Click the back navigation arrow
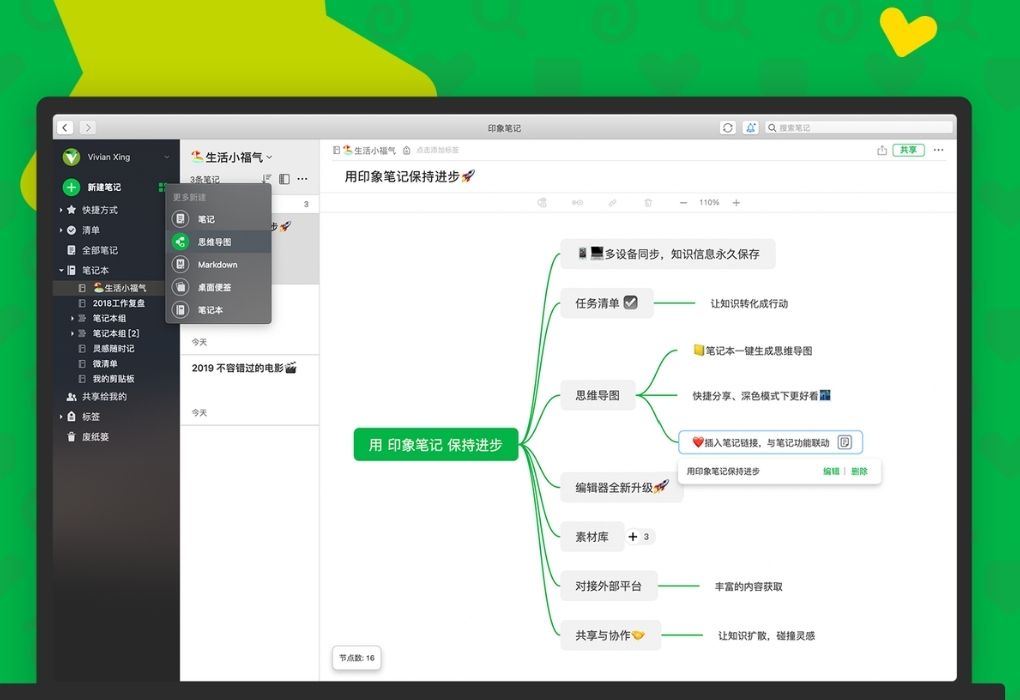The image size is (1020, 700). (x=65, y=128)
